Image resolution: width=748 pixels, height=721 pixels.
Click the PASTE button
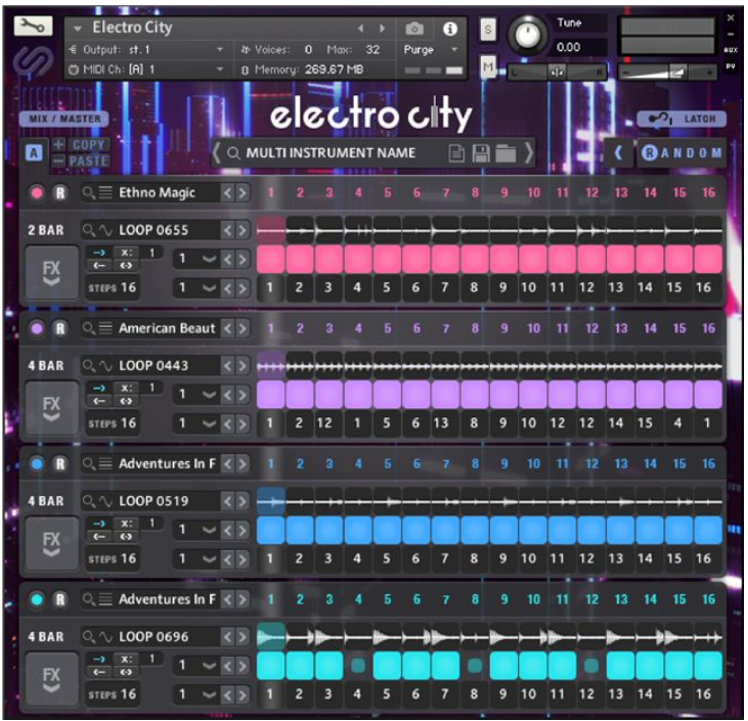[88, 161]
